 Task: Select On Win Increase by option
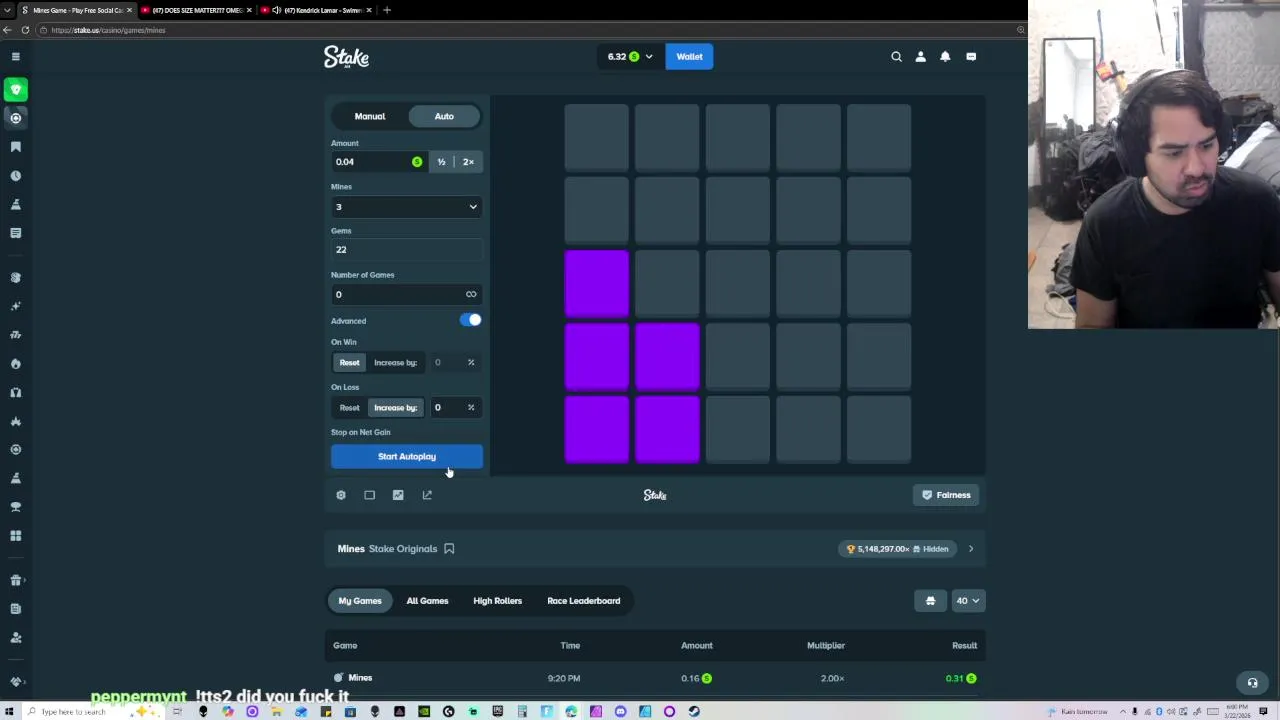pyautogui.click(x=396, y=363)
